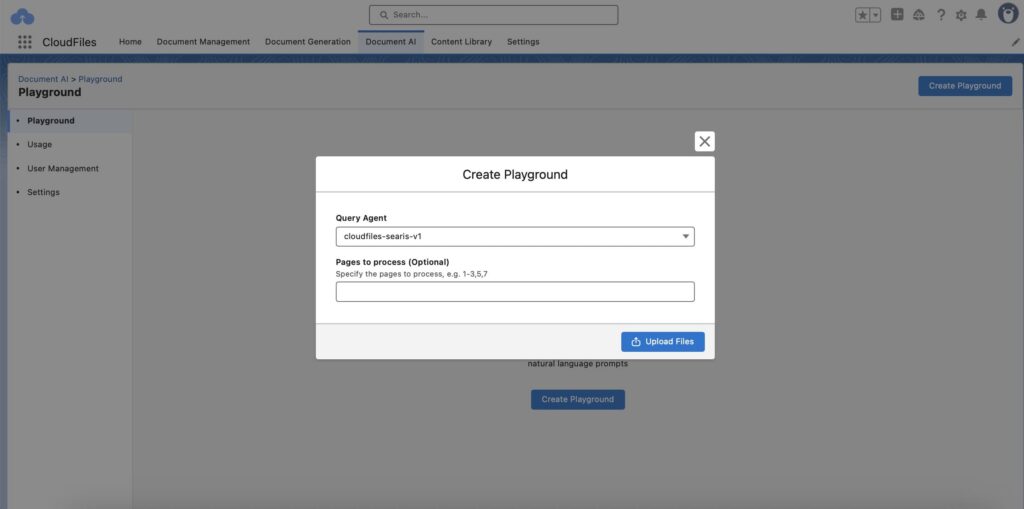Click the favorites star icon
Viewport: 1024px width, 509px height.
pyautogui.click(x=863, y=15)
